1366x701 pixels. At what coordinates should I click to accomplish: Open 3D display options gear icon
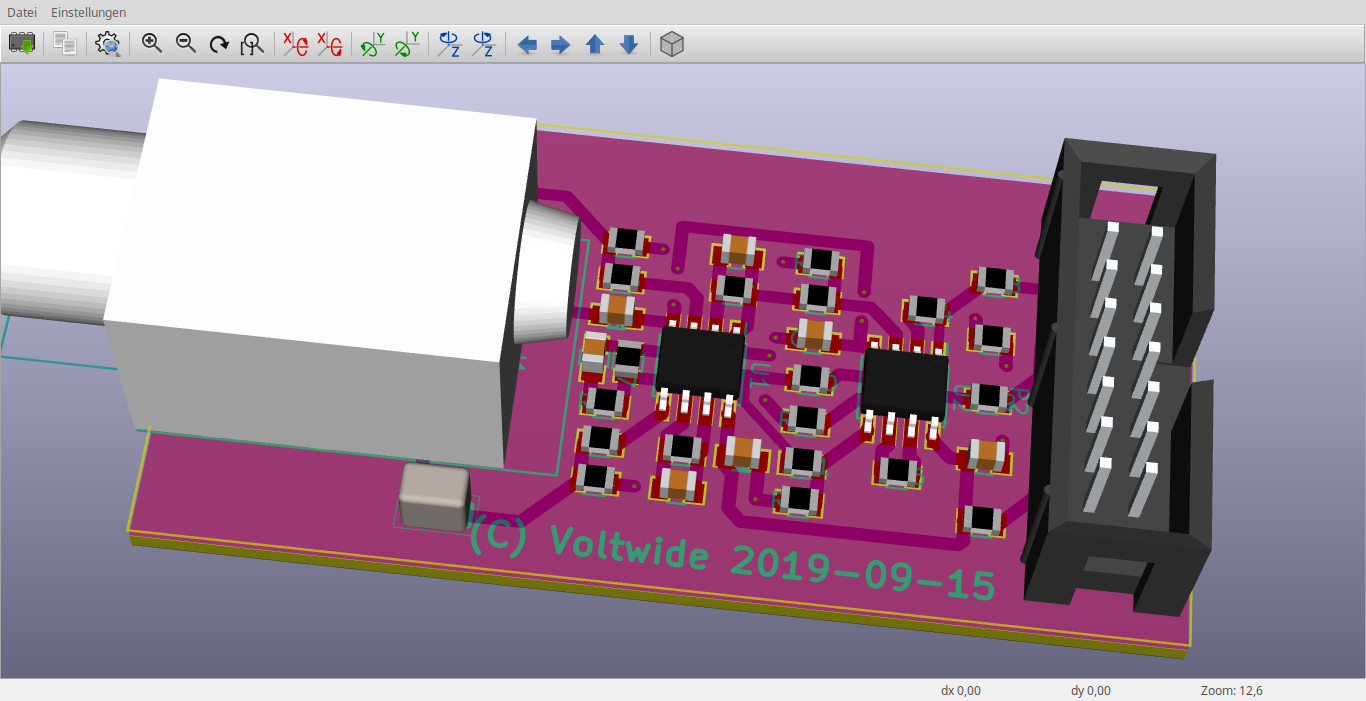(108, 44)
